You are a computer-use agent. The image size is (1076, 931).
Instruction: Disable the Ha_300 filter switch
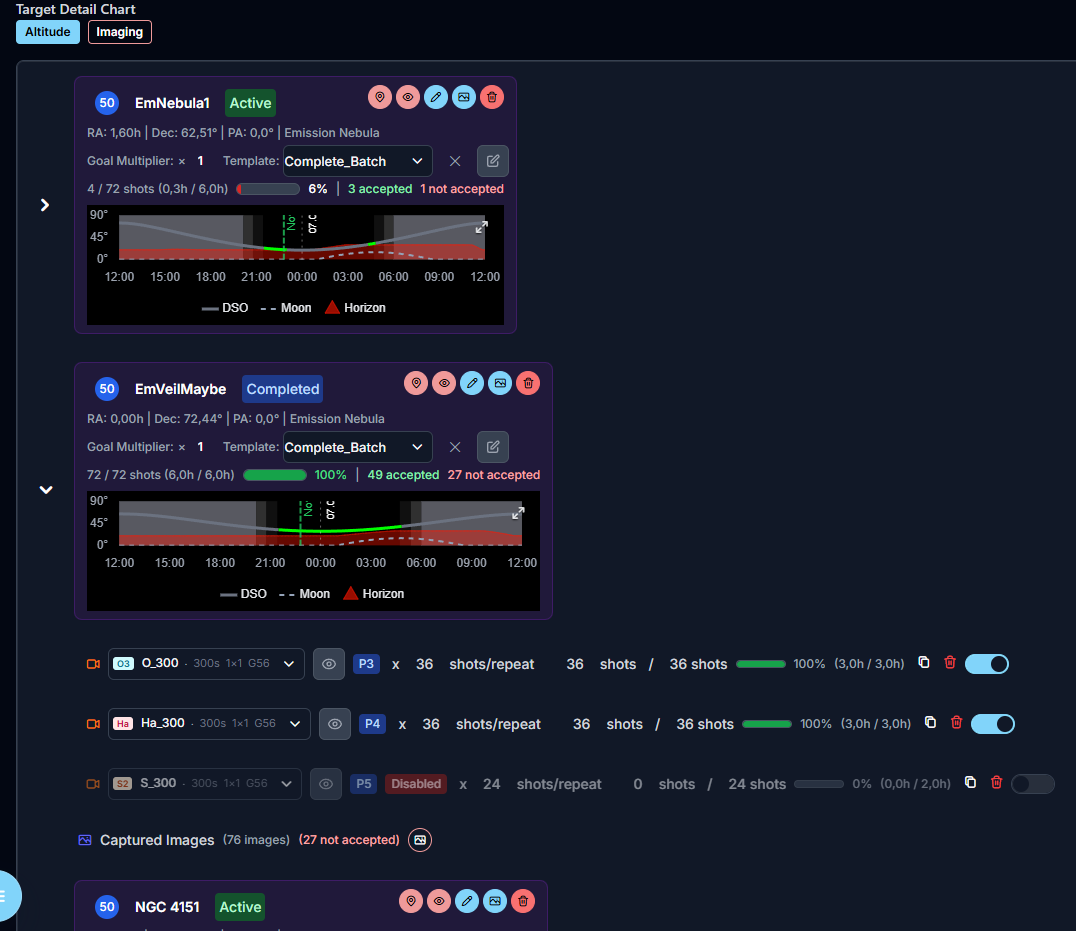[x=992, y=724]
